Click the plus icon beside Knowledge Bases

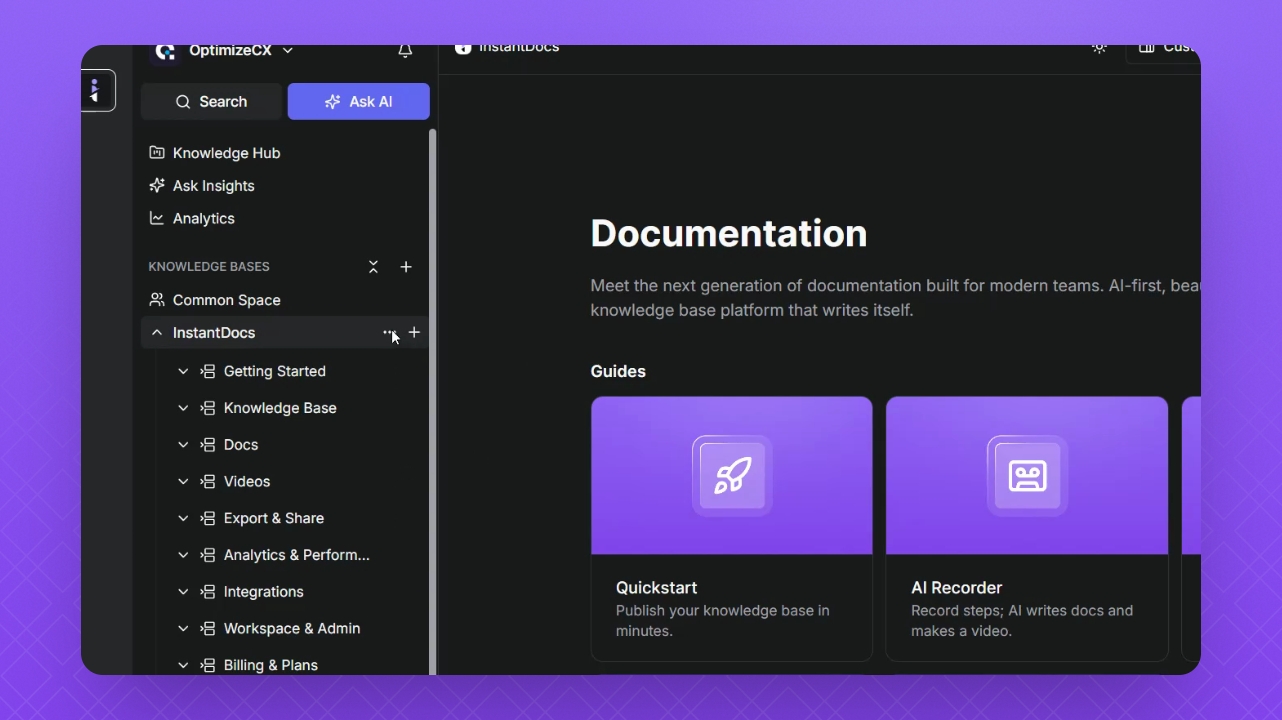[x=406, y=267]
